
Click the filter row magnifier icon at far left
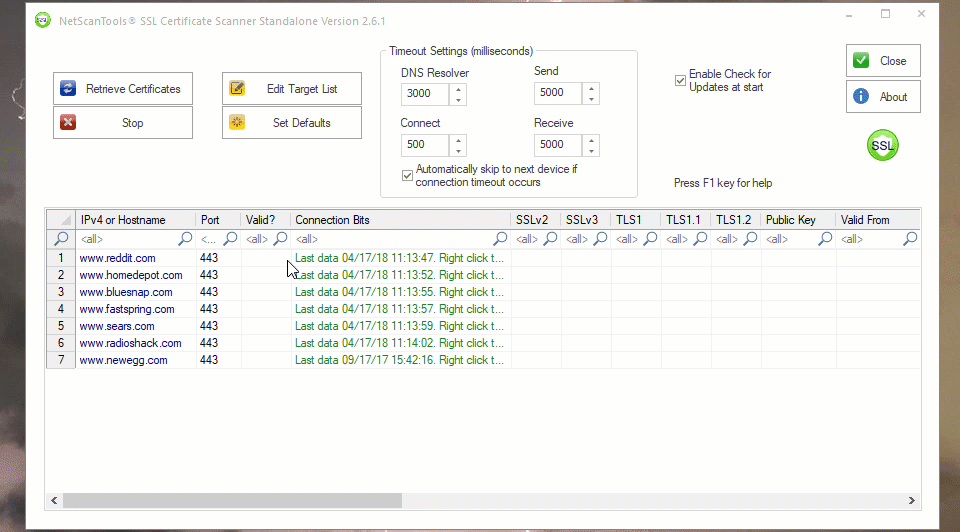pyautogui.click(x=61, y=239)
